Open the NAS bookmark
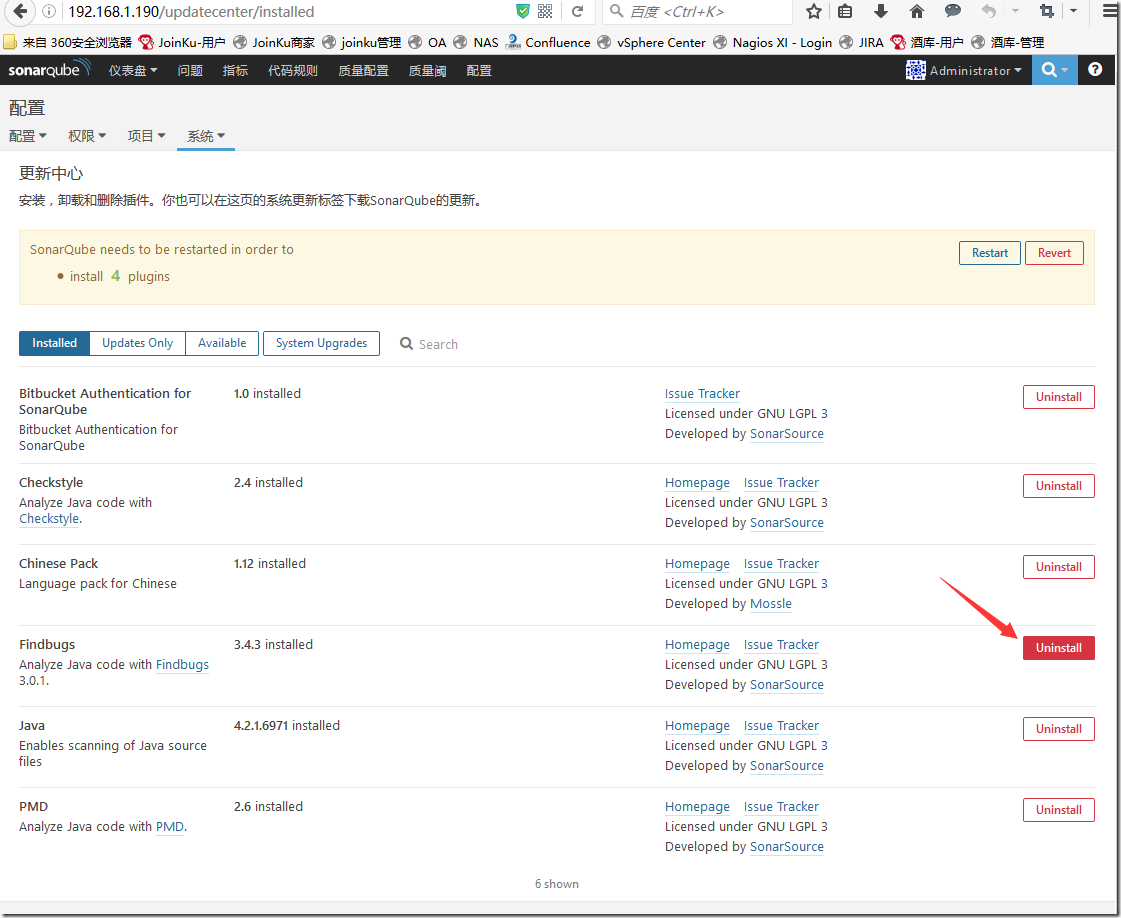This screenshot has width=1121, height=918. click(x=476, y=42)
